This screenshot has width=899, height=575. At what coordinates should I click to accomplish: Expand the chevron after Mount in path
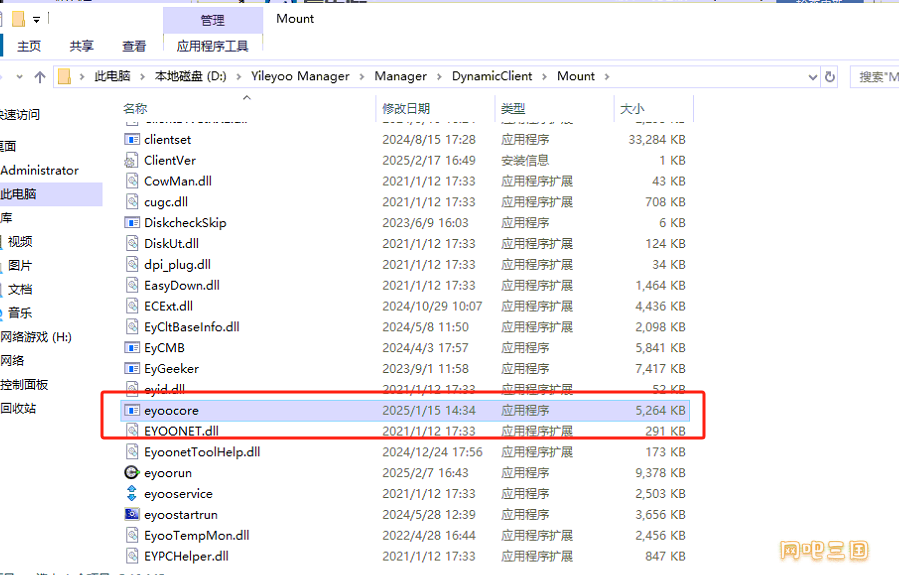coord(607,76)
